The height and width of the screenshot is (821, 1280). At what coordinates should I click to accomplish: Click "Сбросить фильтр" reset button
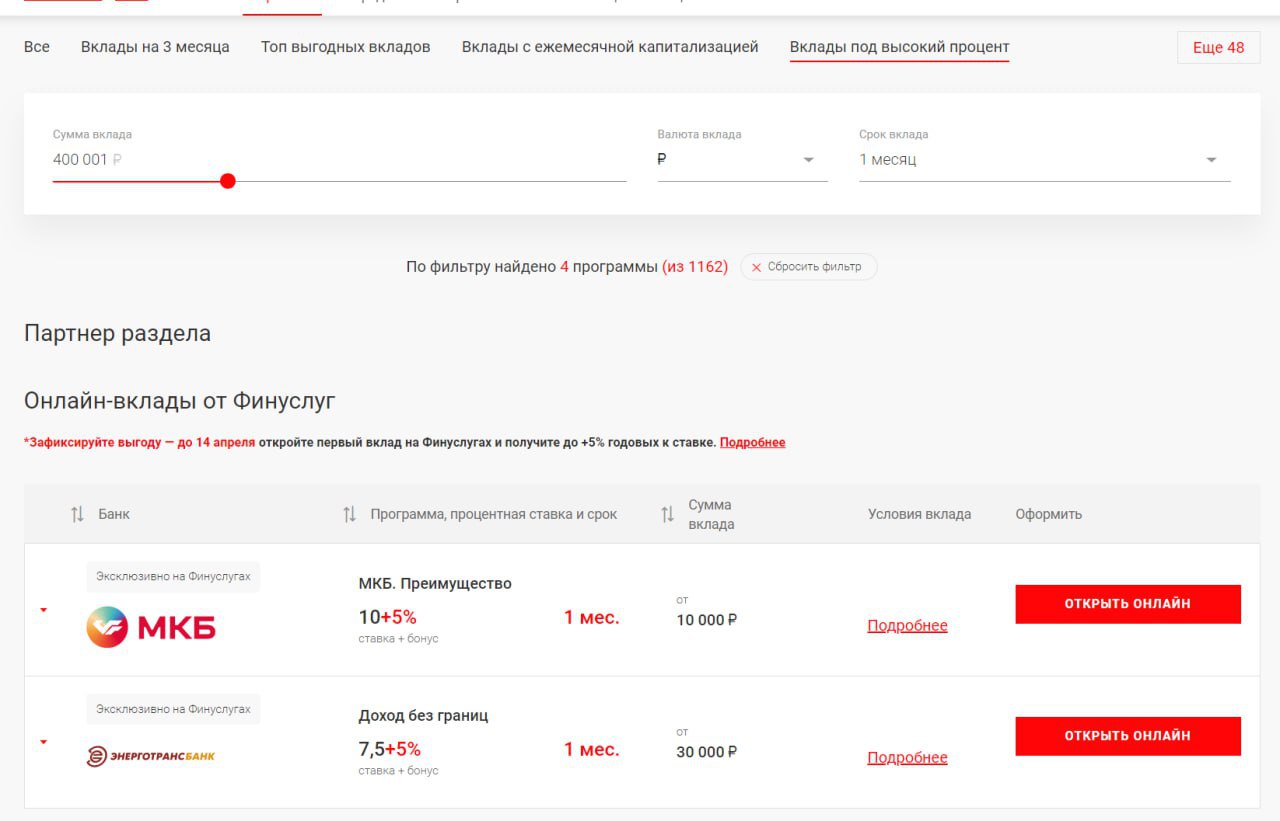pos(808,267)
